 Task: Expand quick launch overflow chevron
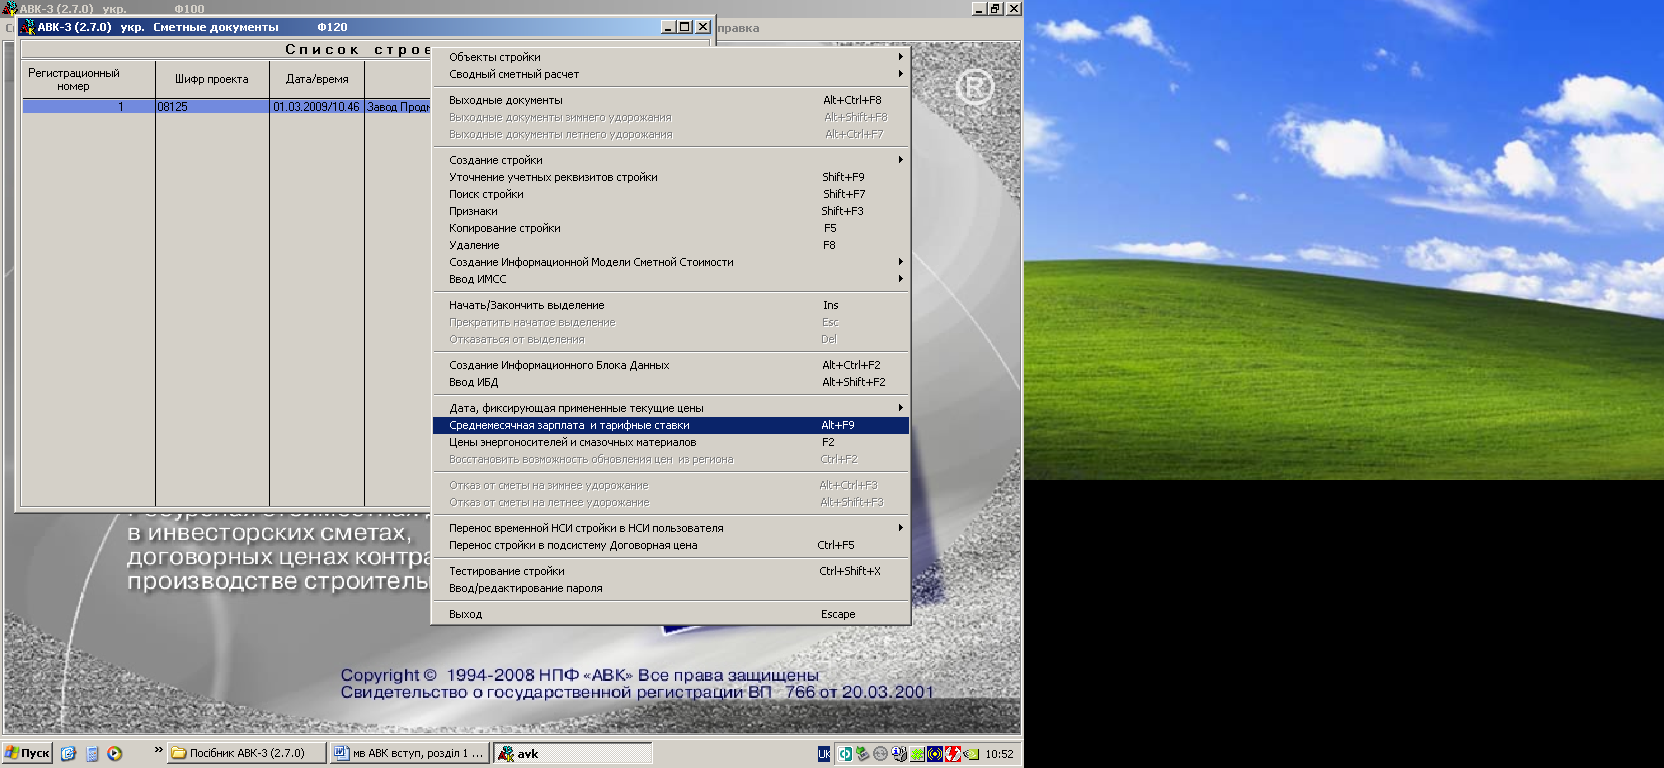click(x=158, y=750)
